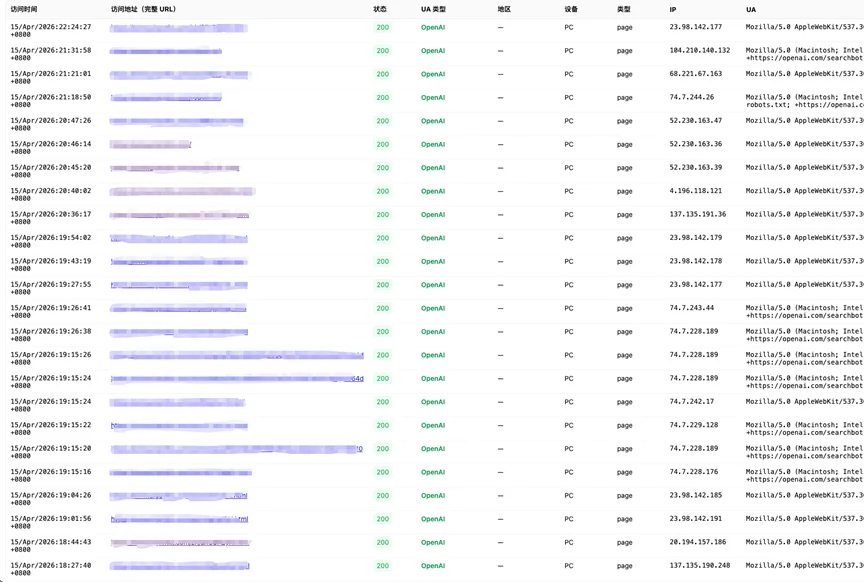This screenshot has height=582, width=864.
Task: Click the OpenAI label in the 19:15:22 row
Action: (x=433, y=425)
